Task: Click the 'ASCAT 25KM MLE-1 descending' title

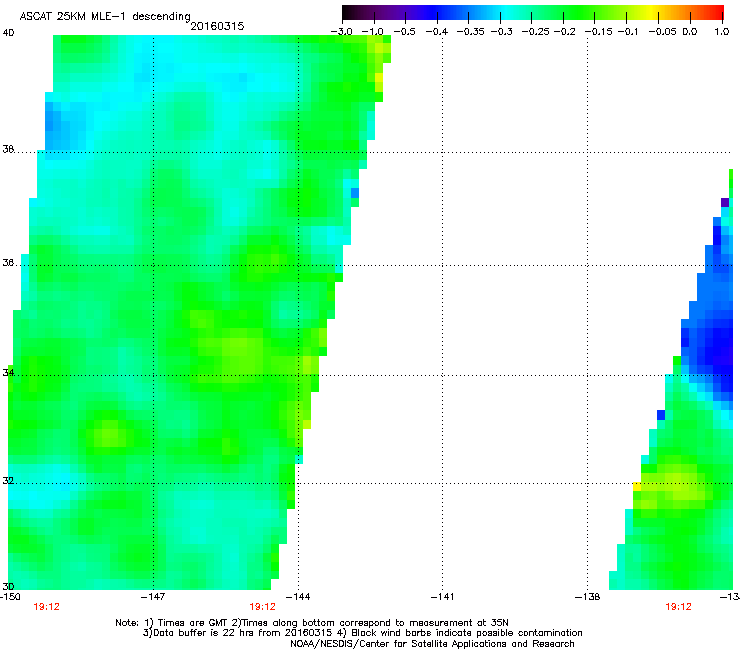Action: (105, 17)
